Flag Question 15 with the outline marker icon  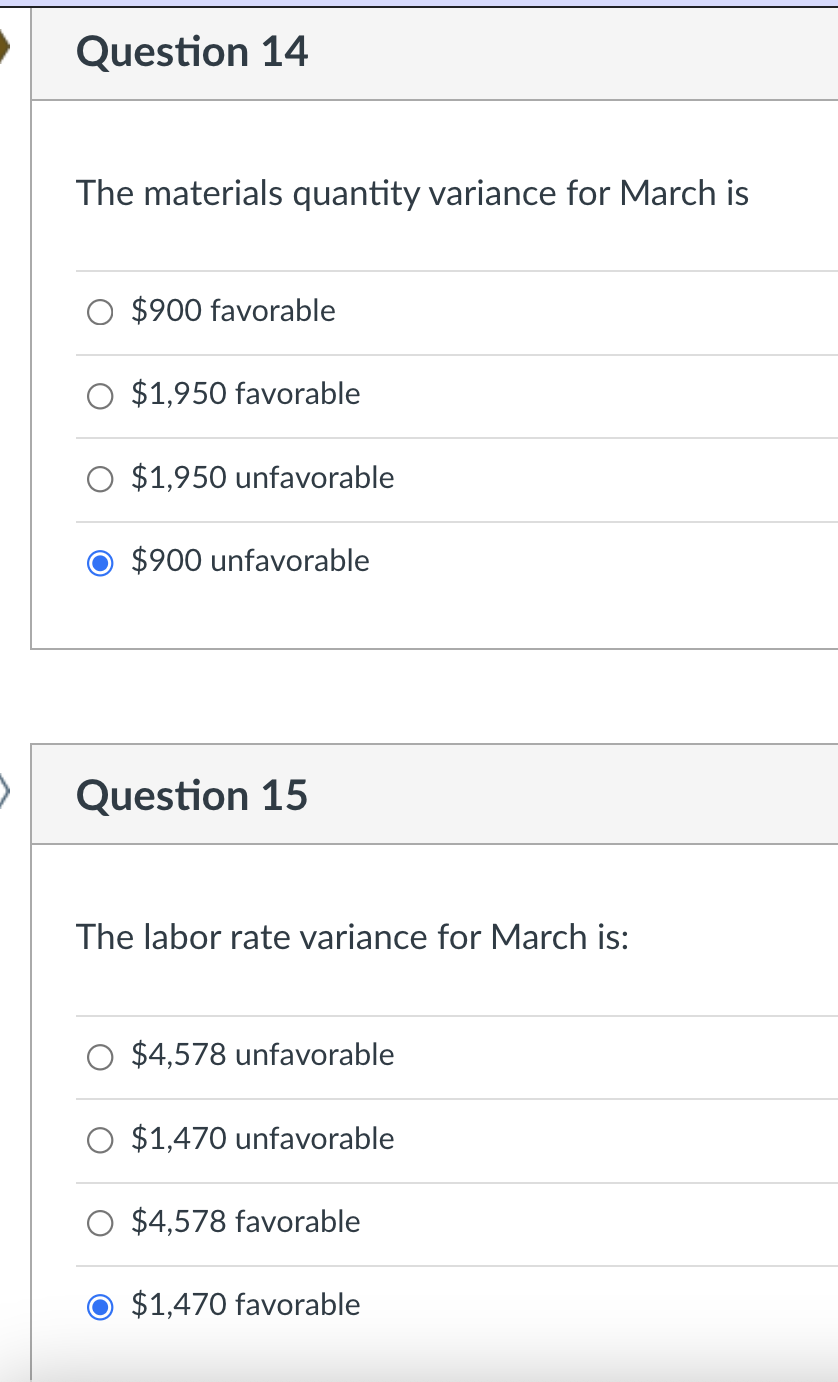click(6, 793)
